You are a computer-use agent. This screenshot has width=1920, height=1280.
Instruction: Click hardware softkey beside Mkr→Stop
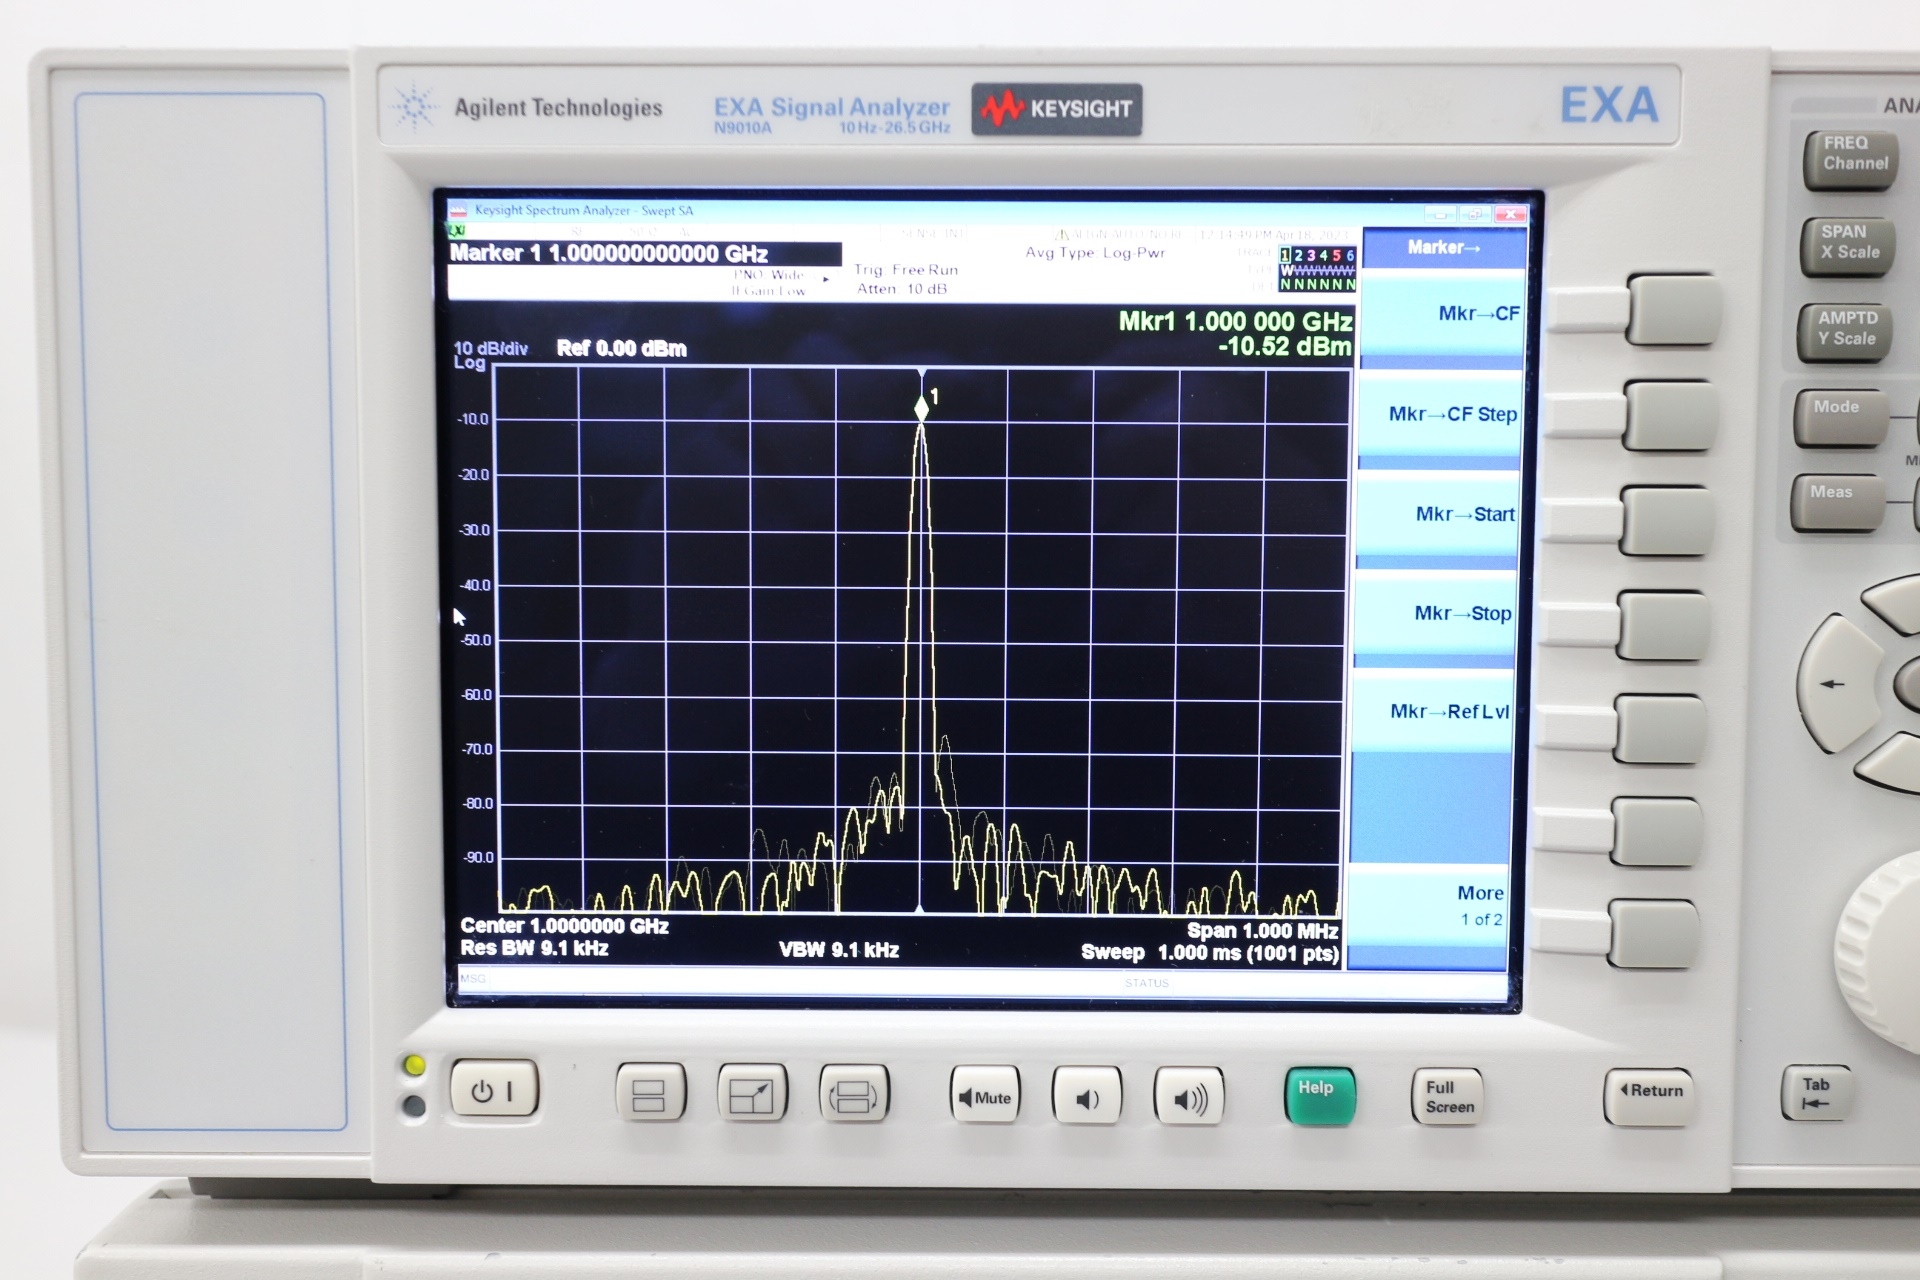[1662, 625]
